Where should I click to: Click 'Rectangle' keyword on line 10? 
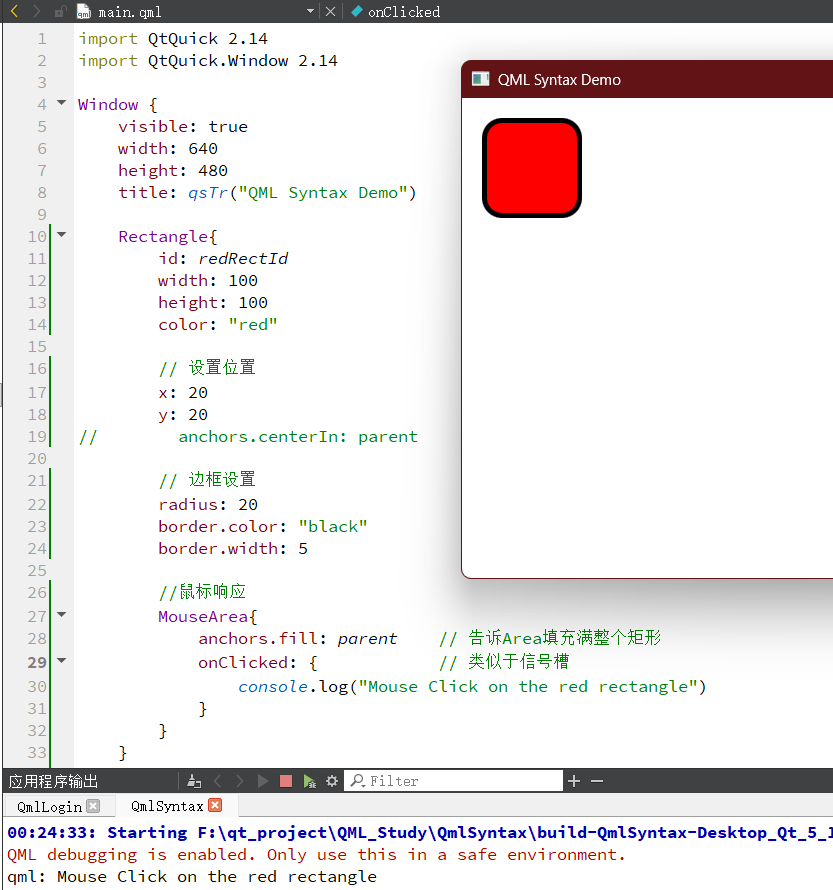tap(163, 237)
